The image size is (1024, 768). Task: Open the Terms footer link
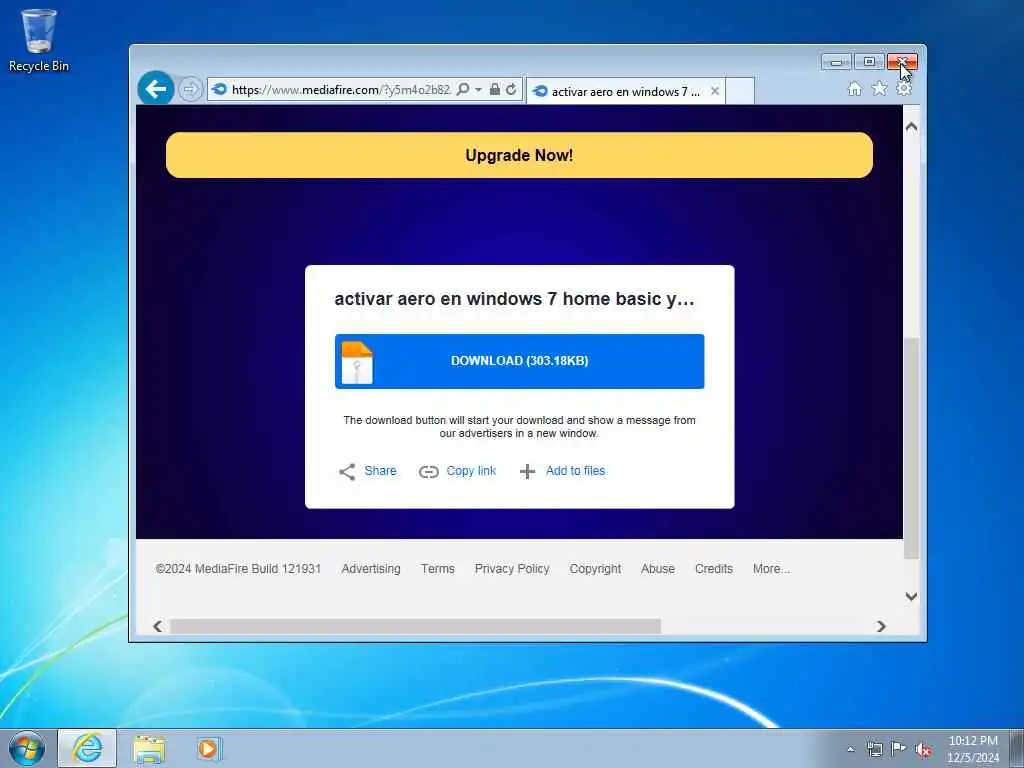(438, 569)
